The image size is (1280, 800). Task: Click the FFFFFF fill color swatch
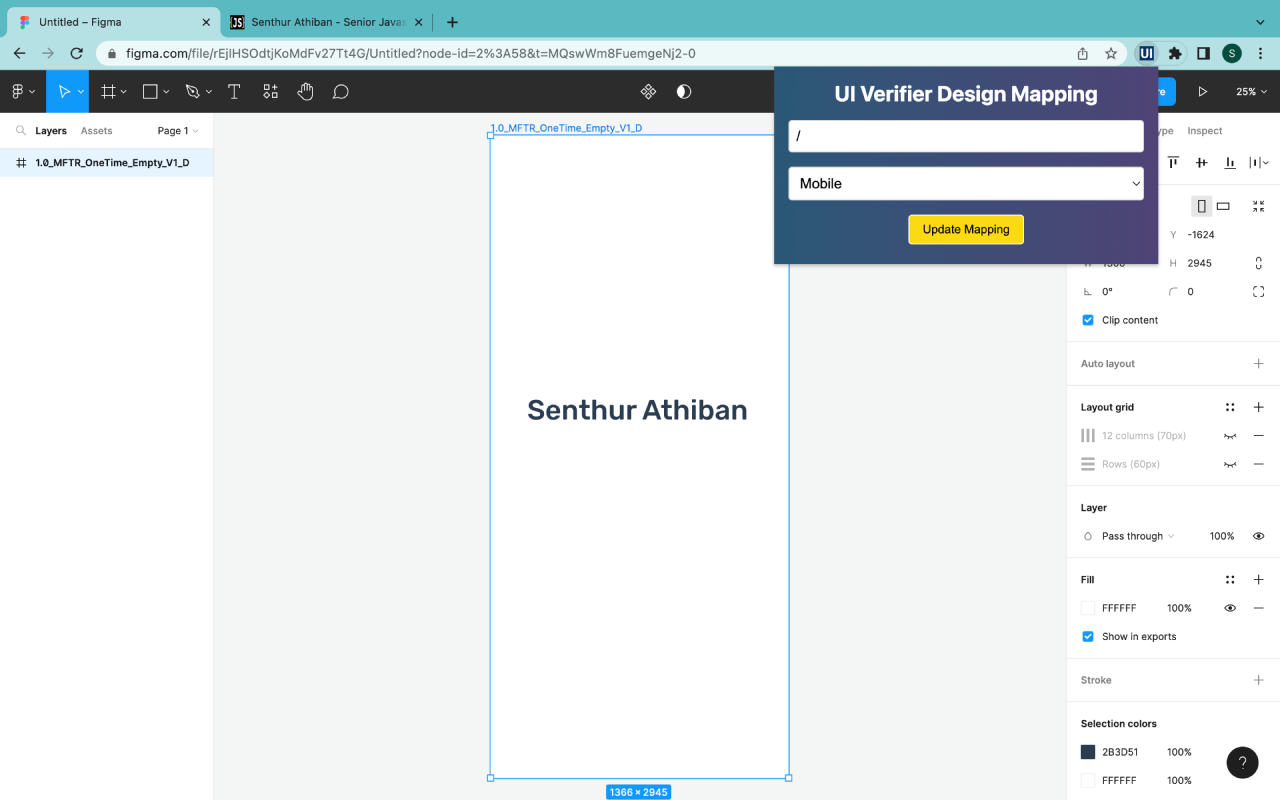point(1088,608)
